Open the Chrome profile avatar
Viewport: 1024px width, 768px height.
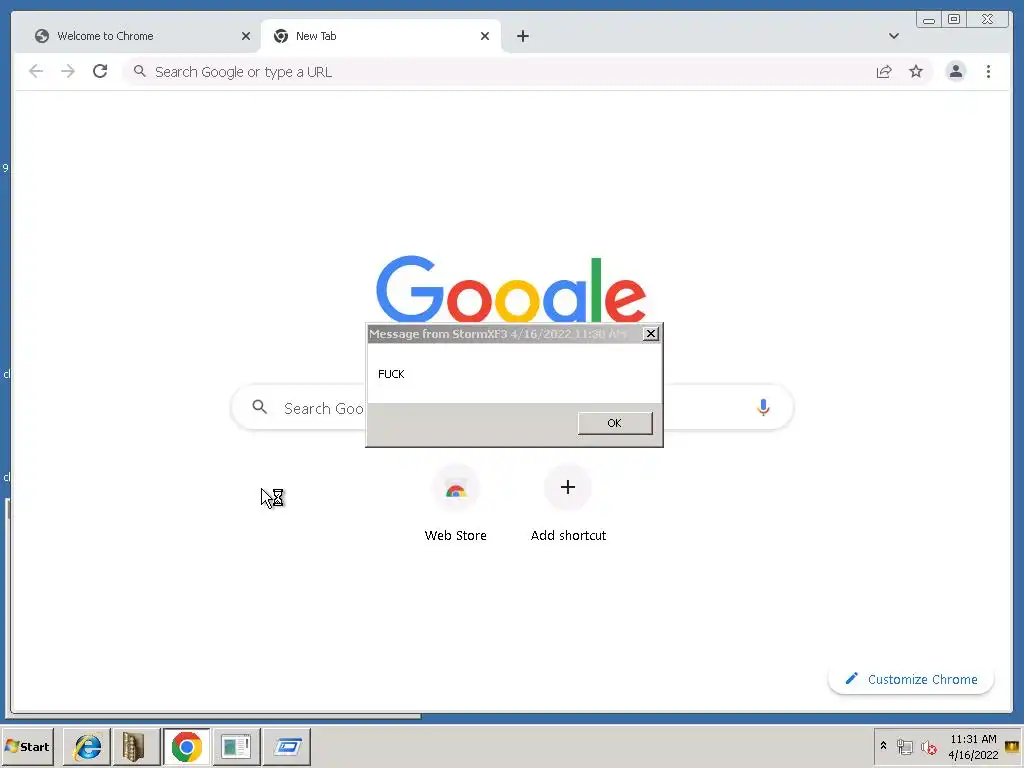click(955, 71)
